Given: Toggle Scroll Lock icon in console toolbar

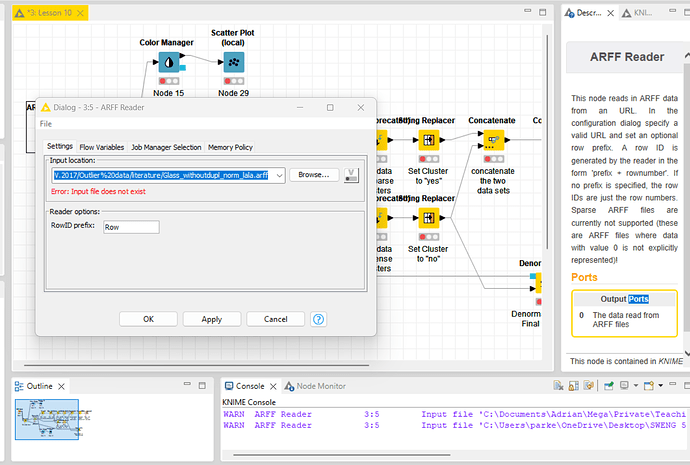Looking at the screenshot, I should (x=573, y=386).
